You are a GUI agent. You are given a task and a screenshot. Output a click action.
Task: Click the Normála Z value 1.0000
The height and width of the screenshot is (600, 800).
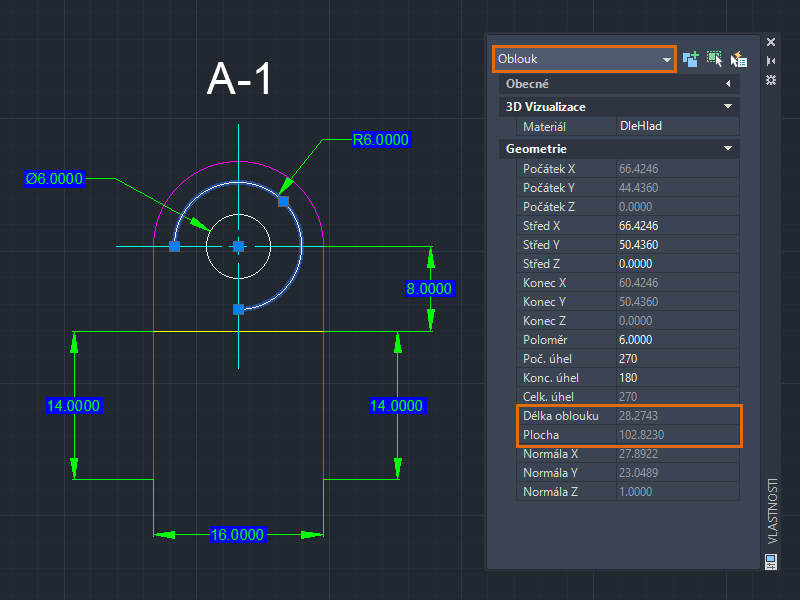[678, 492]
